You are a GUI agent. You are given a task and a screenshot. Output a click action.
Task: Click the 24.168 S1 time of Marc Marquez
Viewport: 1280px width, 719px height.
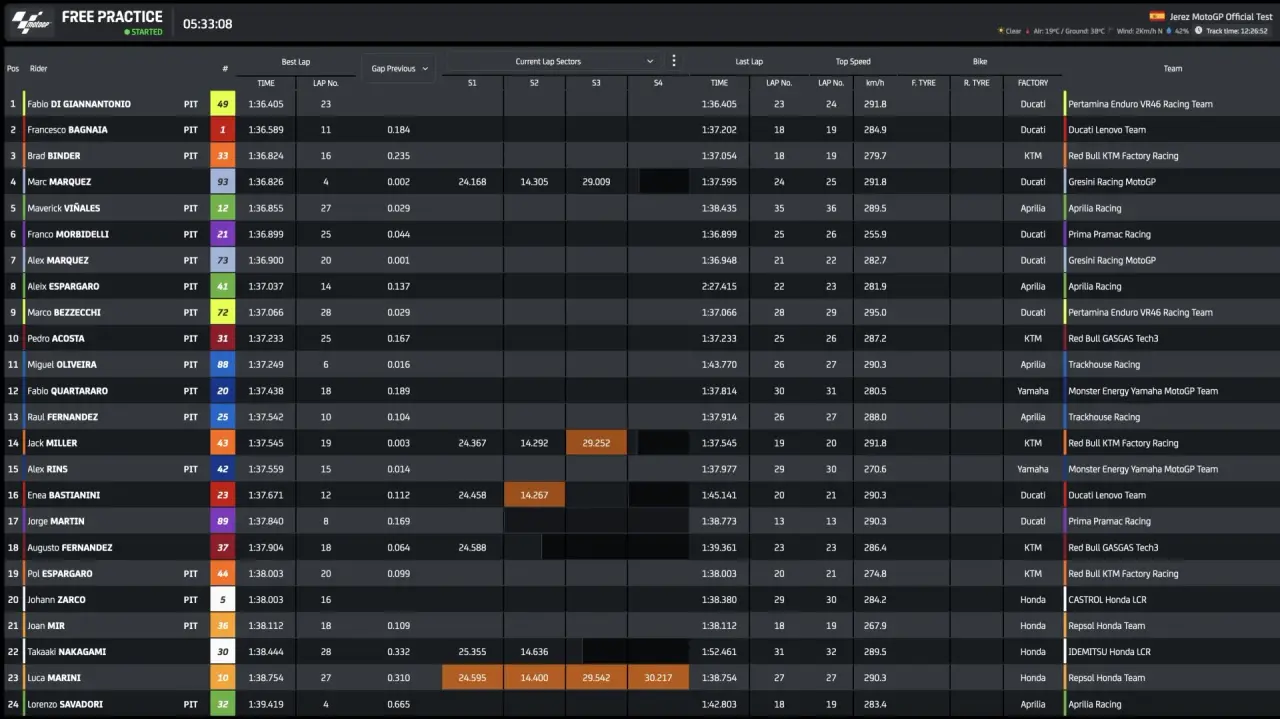click(472, 182)
